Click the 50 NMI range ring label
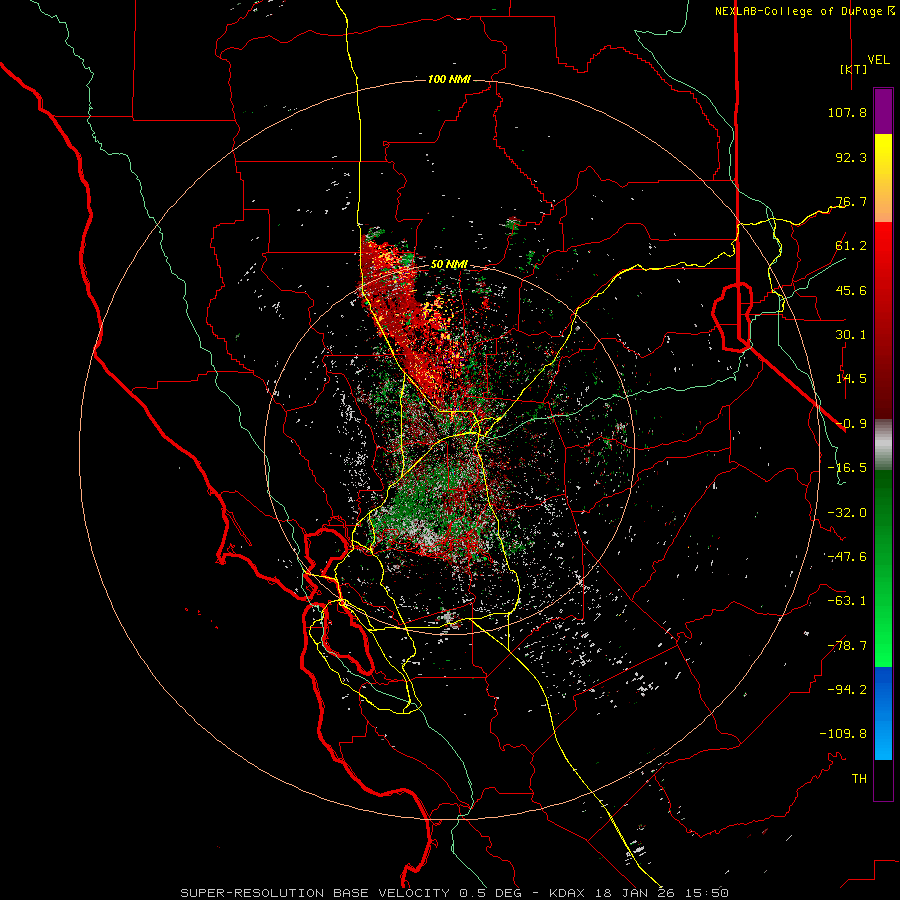Image resolution: width=900 pixels, height=900 pixels. point(449,265)
